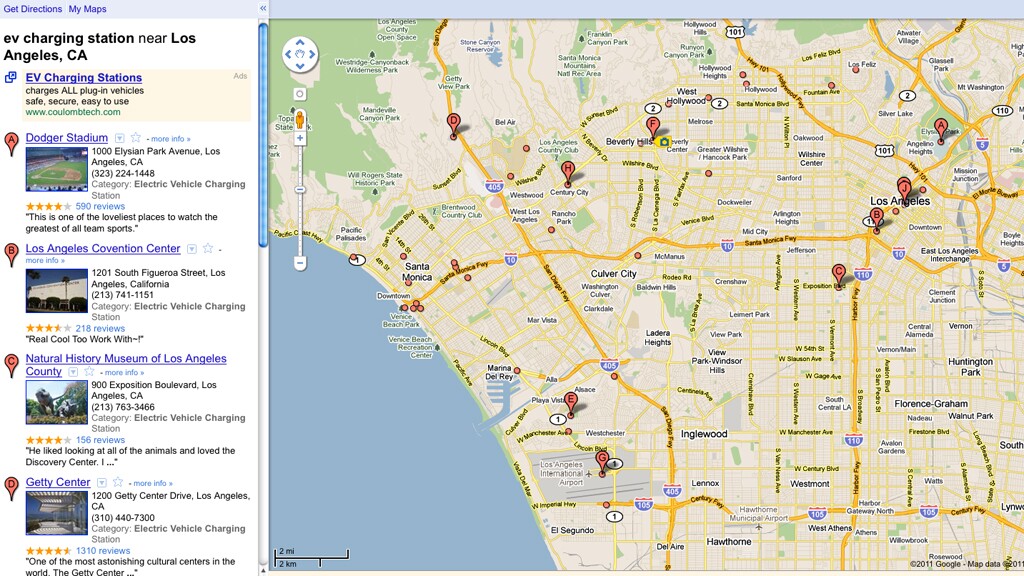Open the My Maps tab
The height and width of the screenshot is (576, 1024).
[88, 8]
